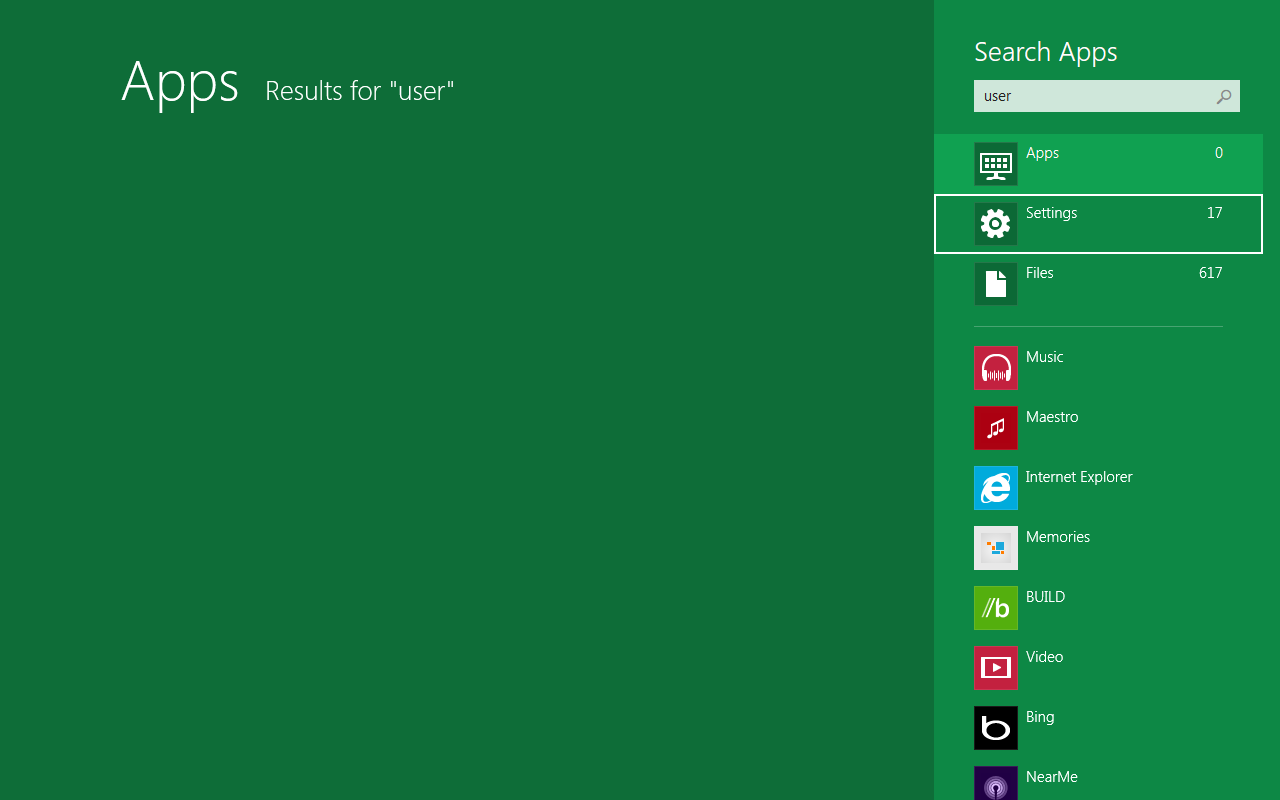Click the "Search Apps" pane title

(1046, 52)
